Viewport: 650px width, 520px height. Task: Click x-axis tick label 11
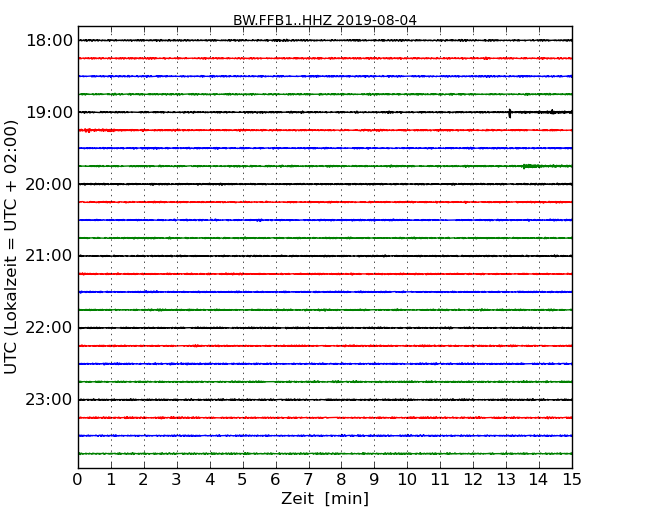point(440,480)
